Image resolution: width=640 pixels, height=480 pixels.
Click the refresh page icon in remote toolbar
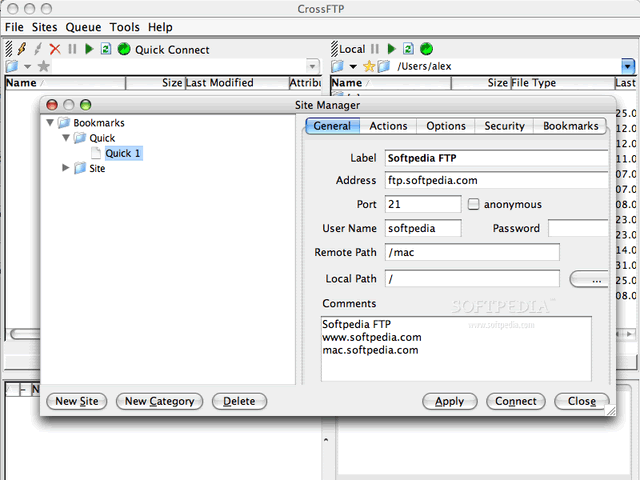coord(106,49)
